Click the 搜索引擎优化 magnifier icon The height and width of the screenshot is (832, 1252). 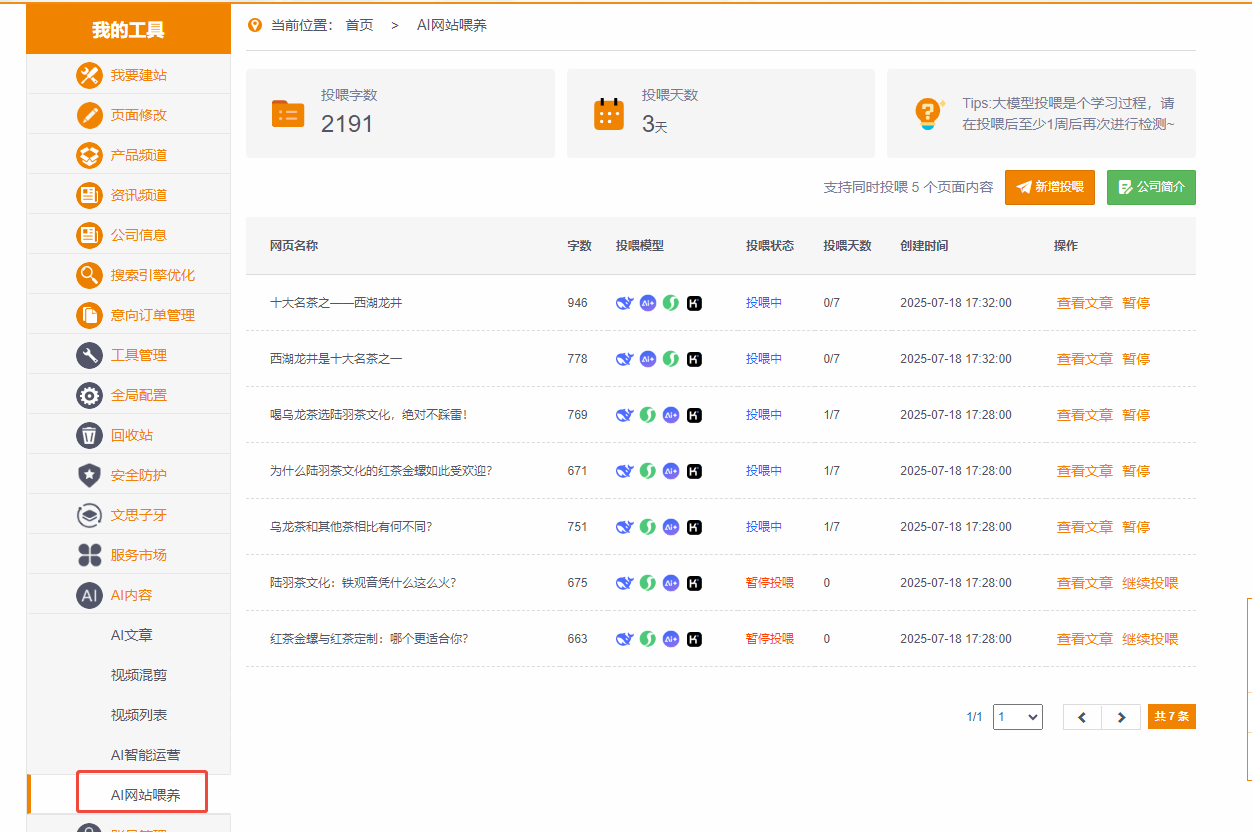coord(89,275)
